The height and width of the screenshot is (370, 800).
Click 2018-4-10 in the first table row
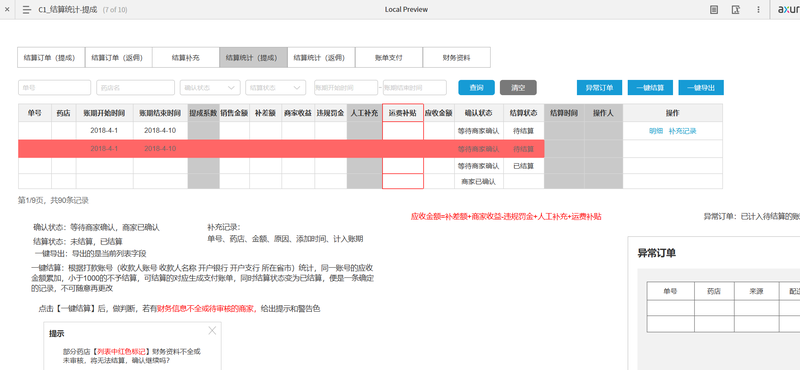[x=160, y=131]
